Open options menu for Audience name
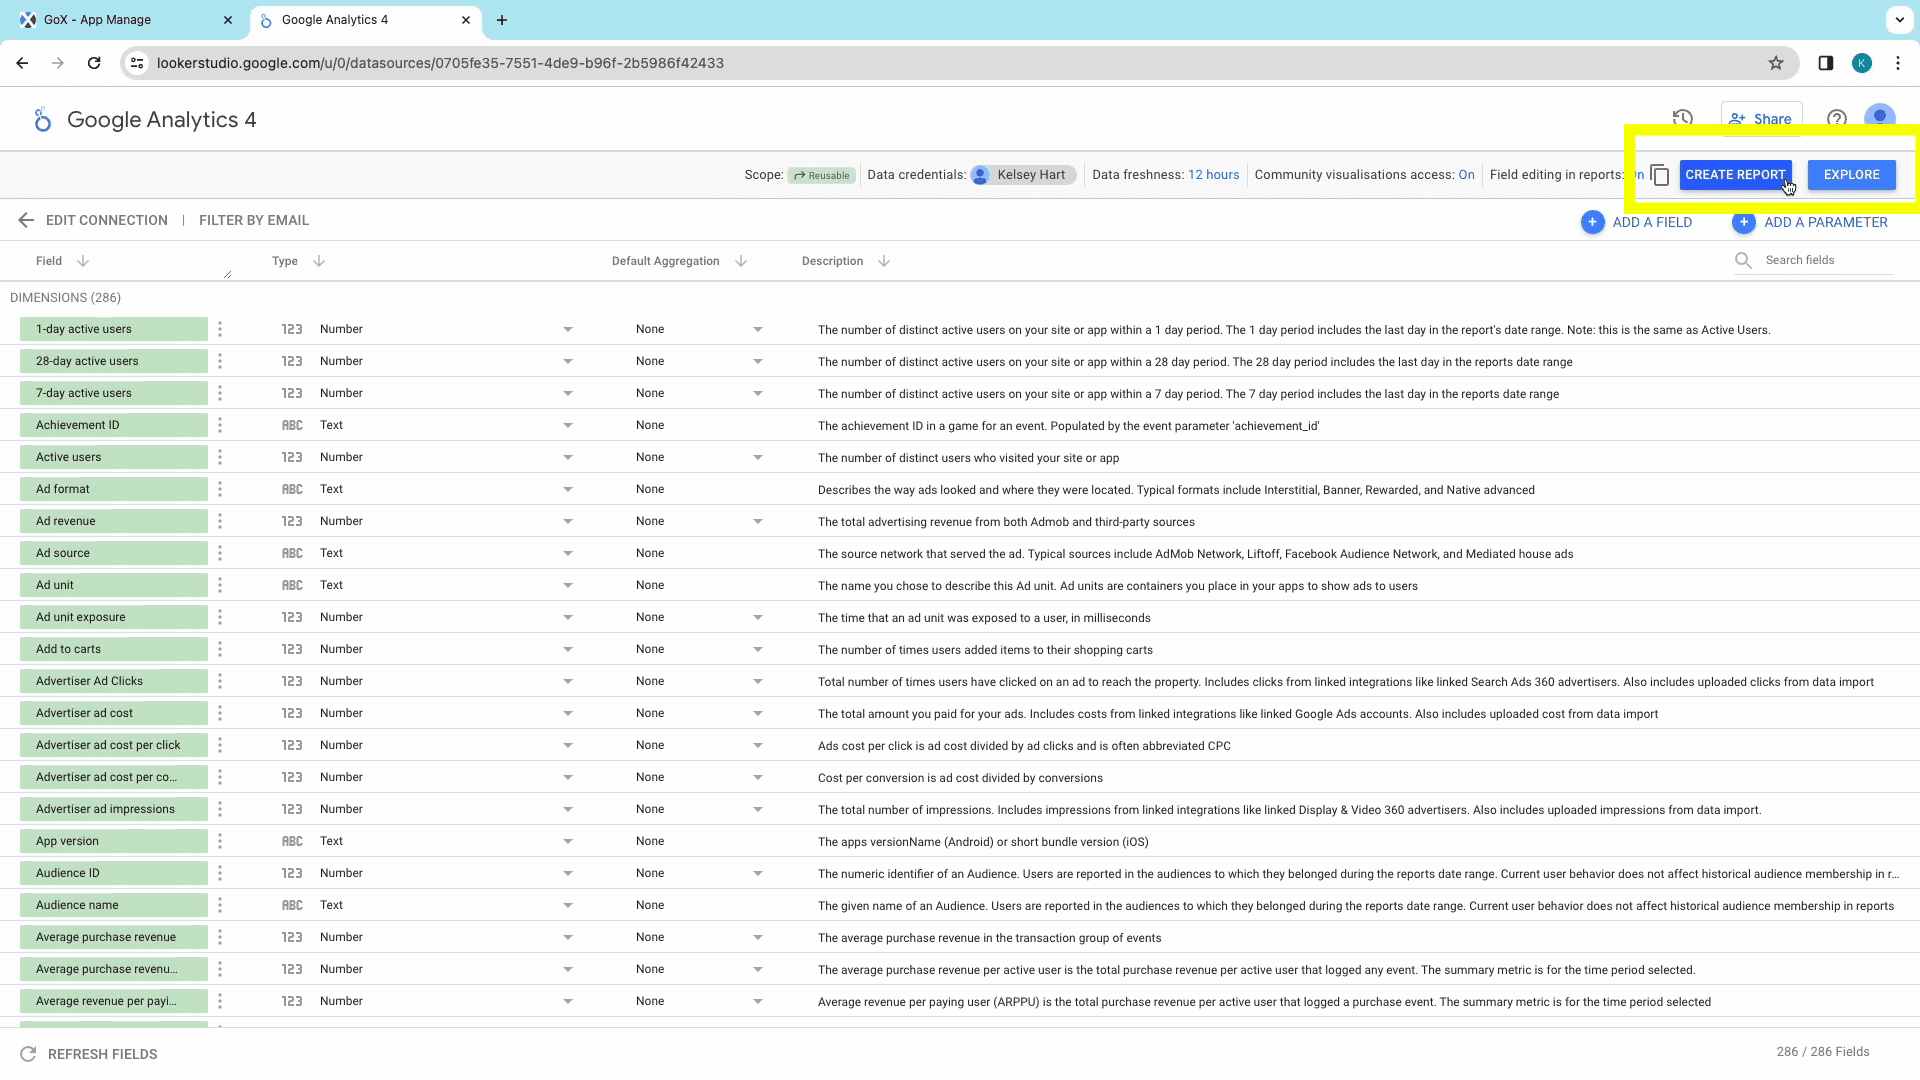 pos(220,905)
